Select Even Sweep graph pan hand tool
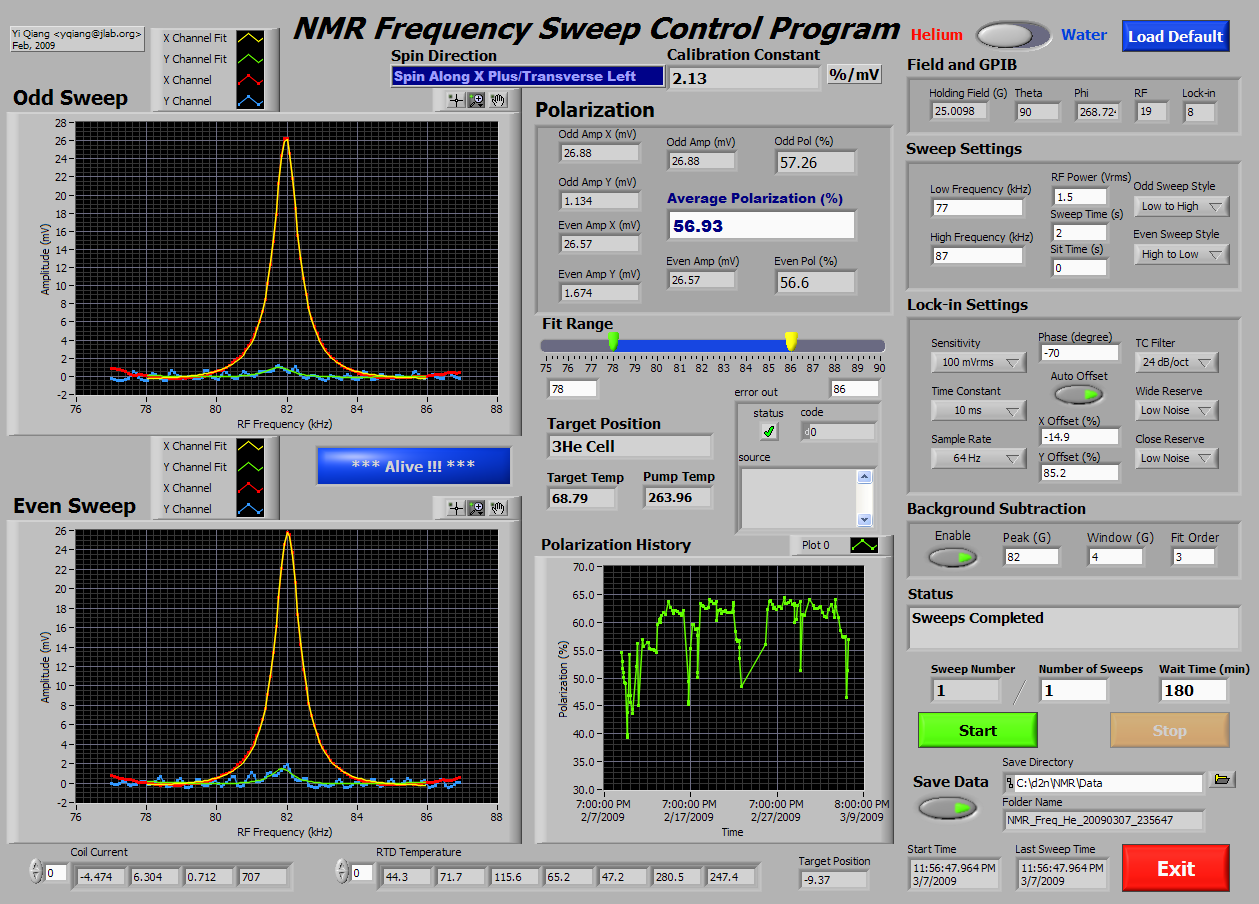 coord(498,508)
